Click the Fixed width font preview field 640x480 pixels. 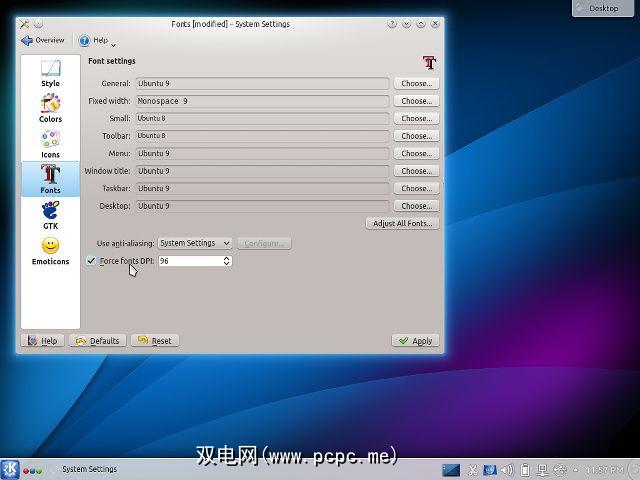click(x=262, y=101)
